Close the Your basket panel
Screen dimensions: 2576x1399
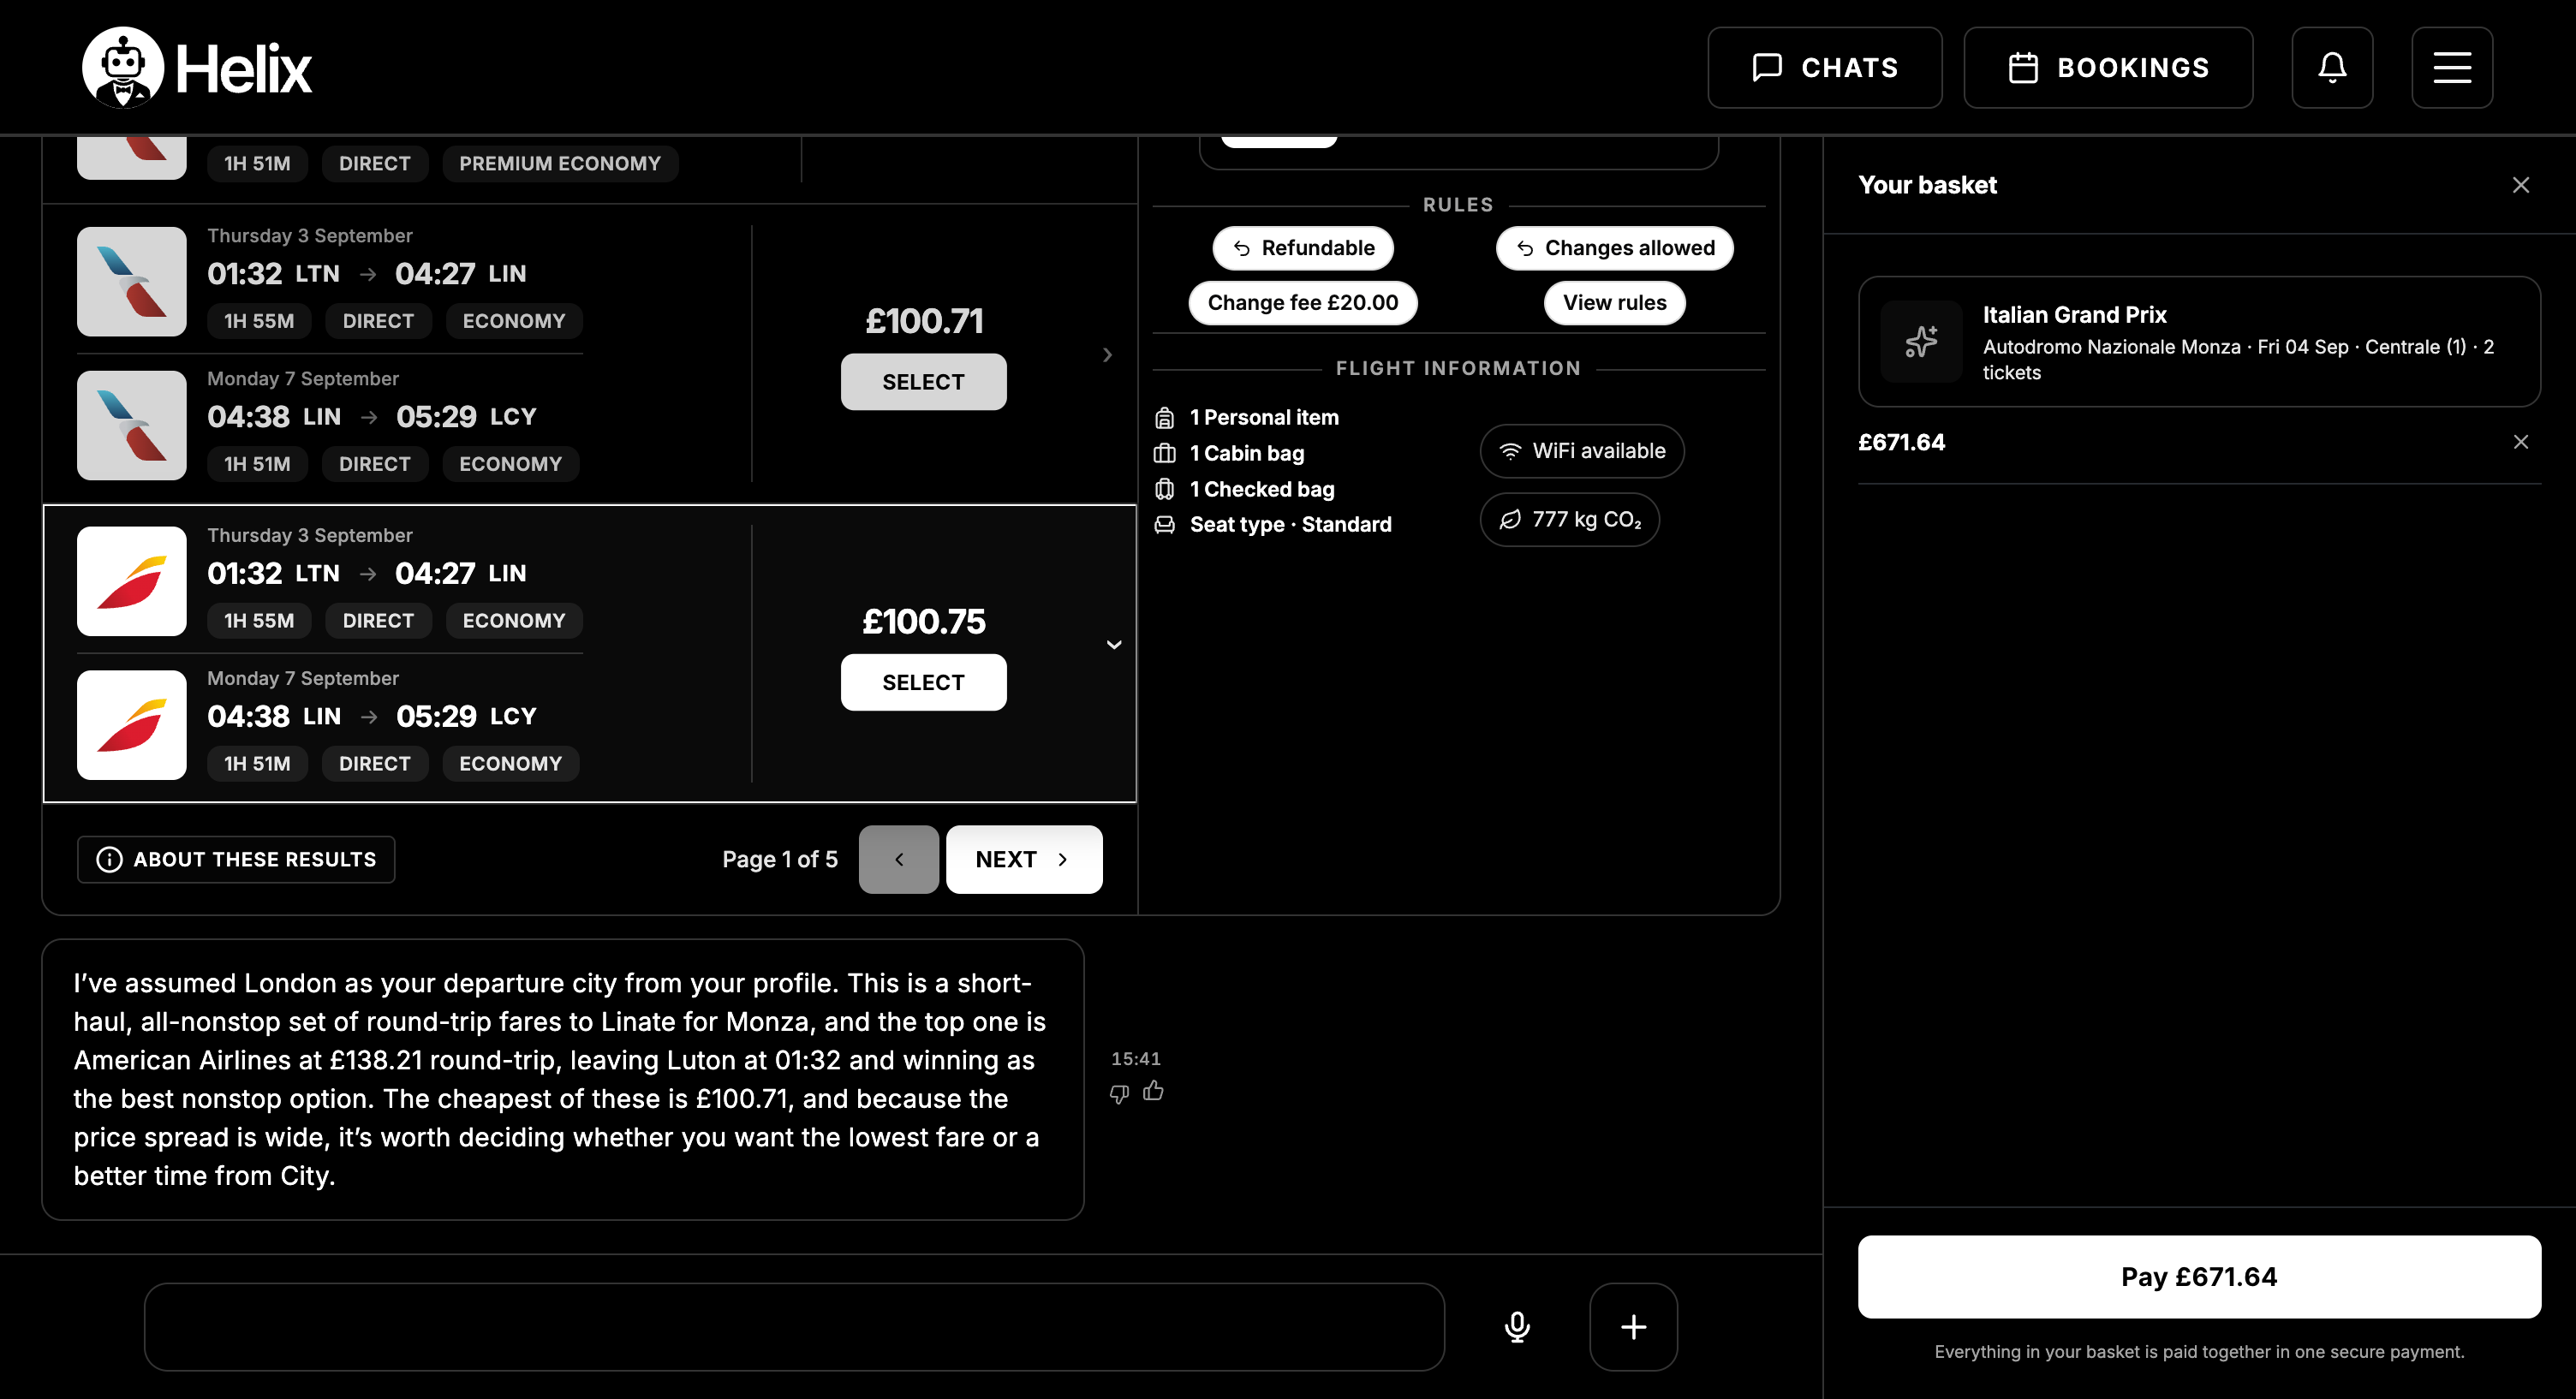(x=2520, y=185)
